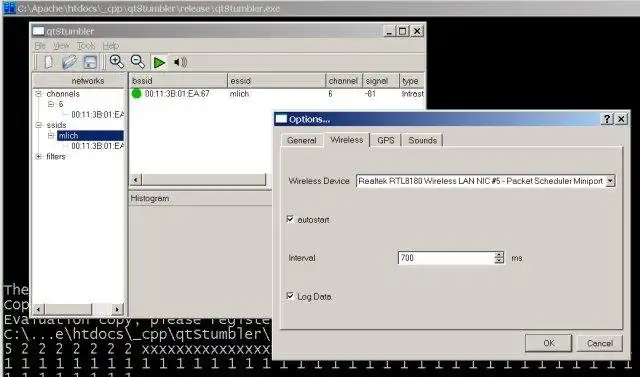Switch to the GPS tab

tap(386, 140)
